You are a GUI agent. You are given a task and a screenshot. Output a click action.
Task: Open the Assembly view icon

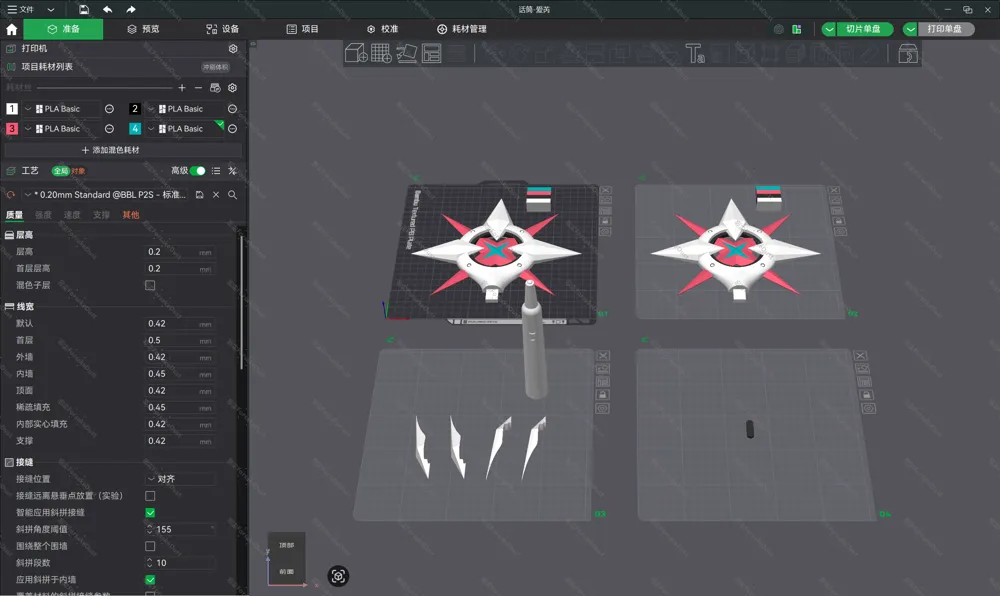click(908, 53)
